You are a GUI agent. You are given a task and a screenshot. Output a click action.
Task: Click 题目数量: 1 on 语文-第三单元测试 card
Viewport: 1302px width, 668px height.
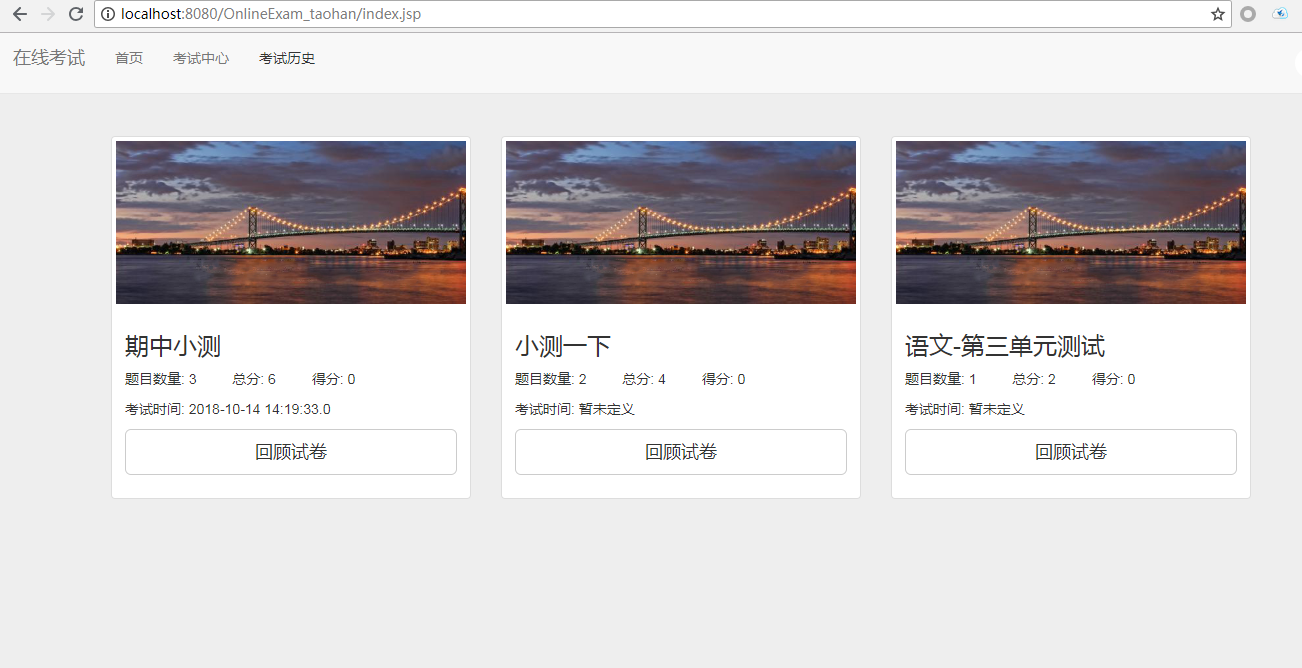[x=941, y=379]
